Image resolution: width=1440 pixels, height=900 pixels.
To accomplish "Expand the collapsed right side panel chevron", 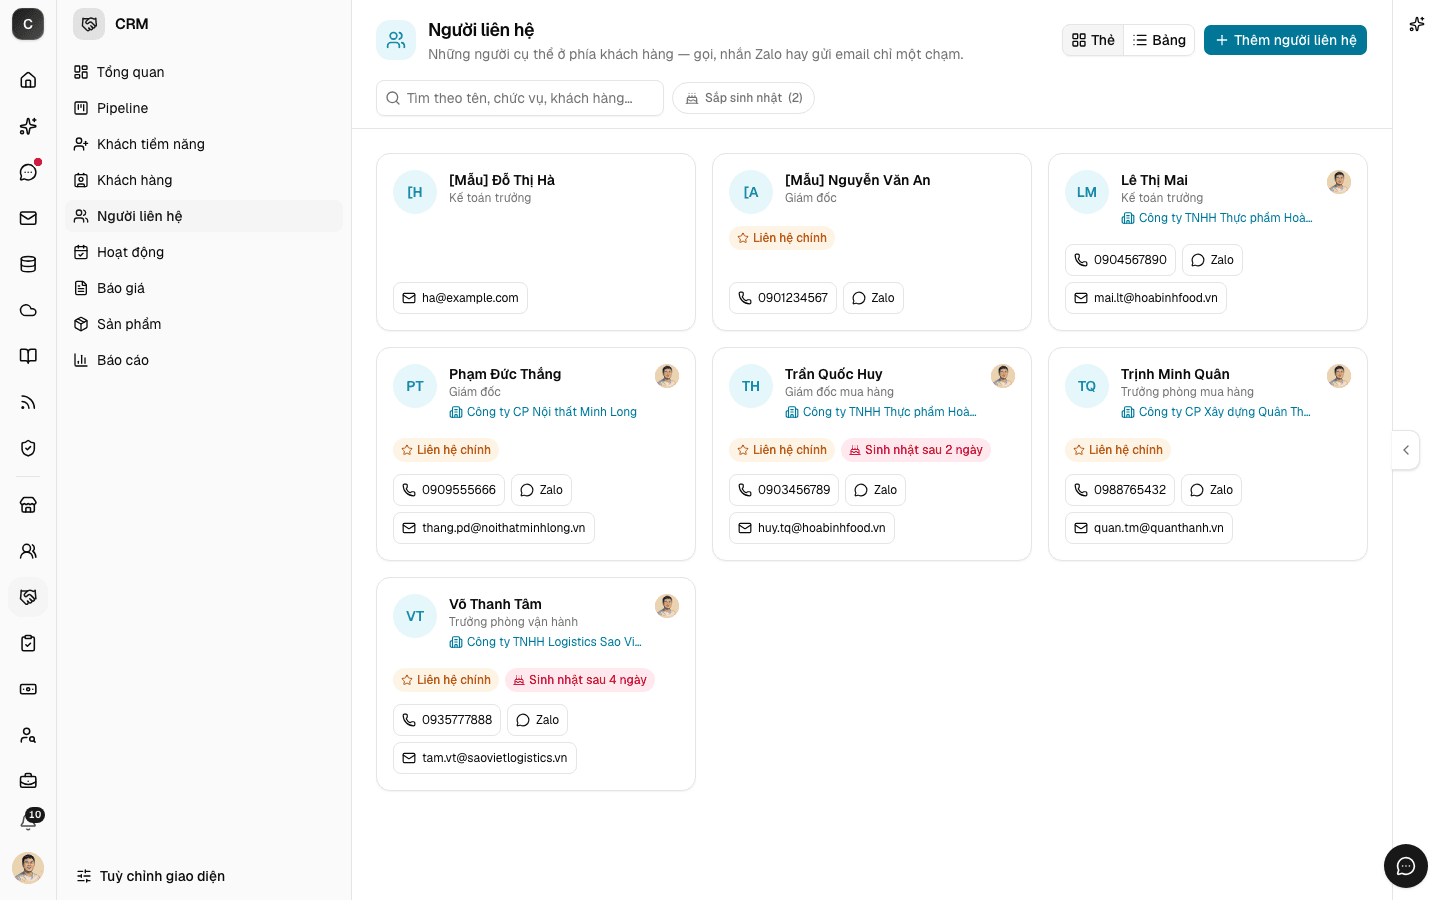I will [1406, 450].
